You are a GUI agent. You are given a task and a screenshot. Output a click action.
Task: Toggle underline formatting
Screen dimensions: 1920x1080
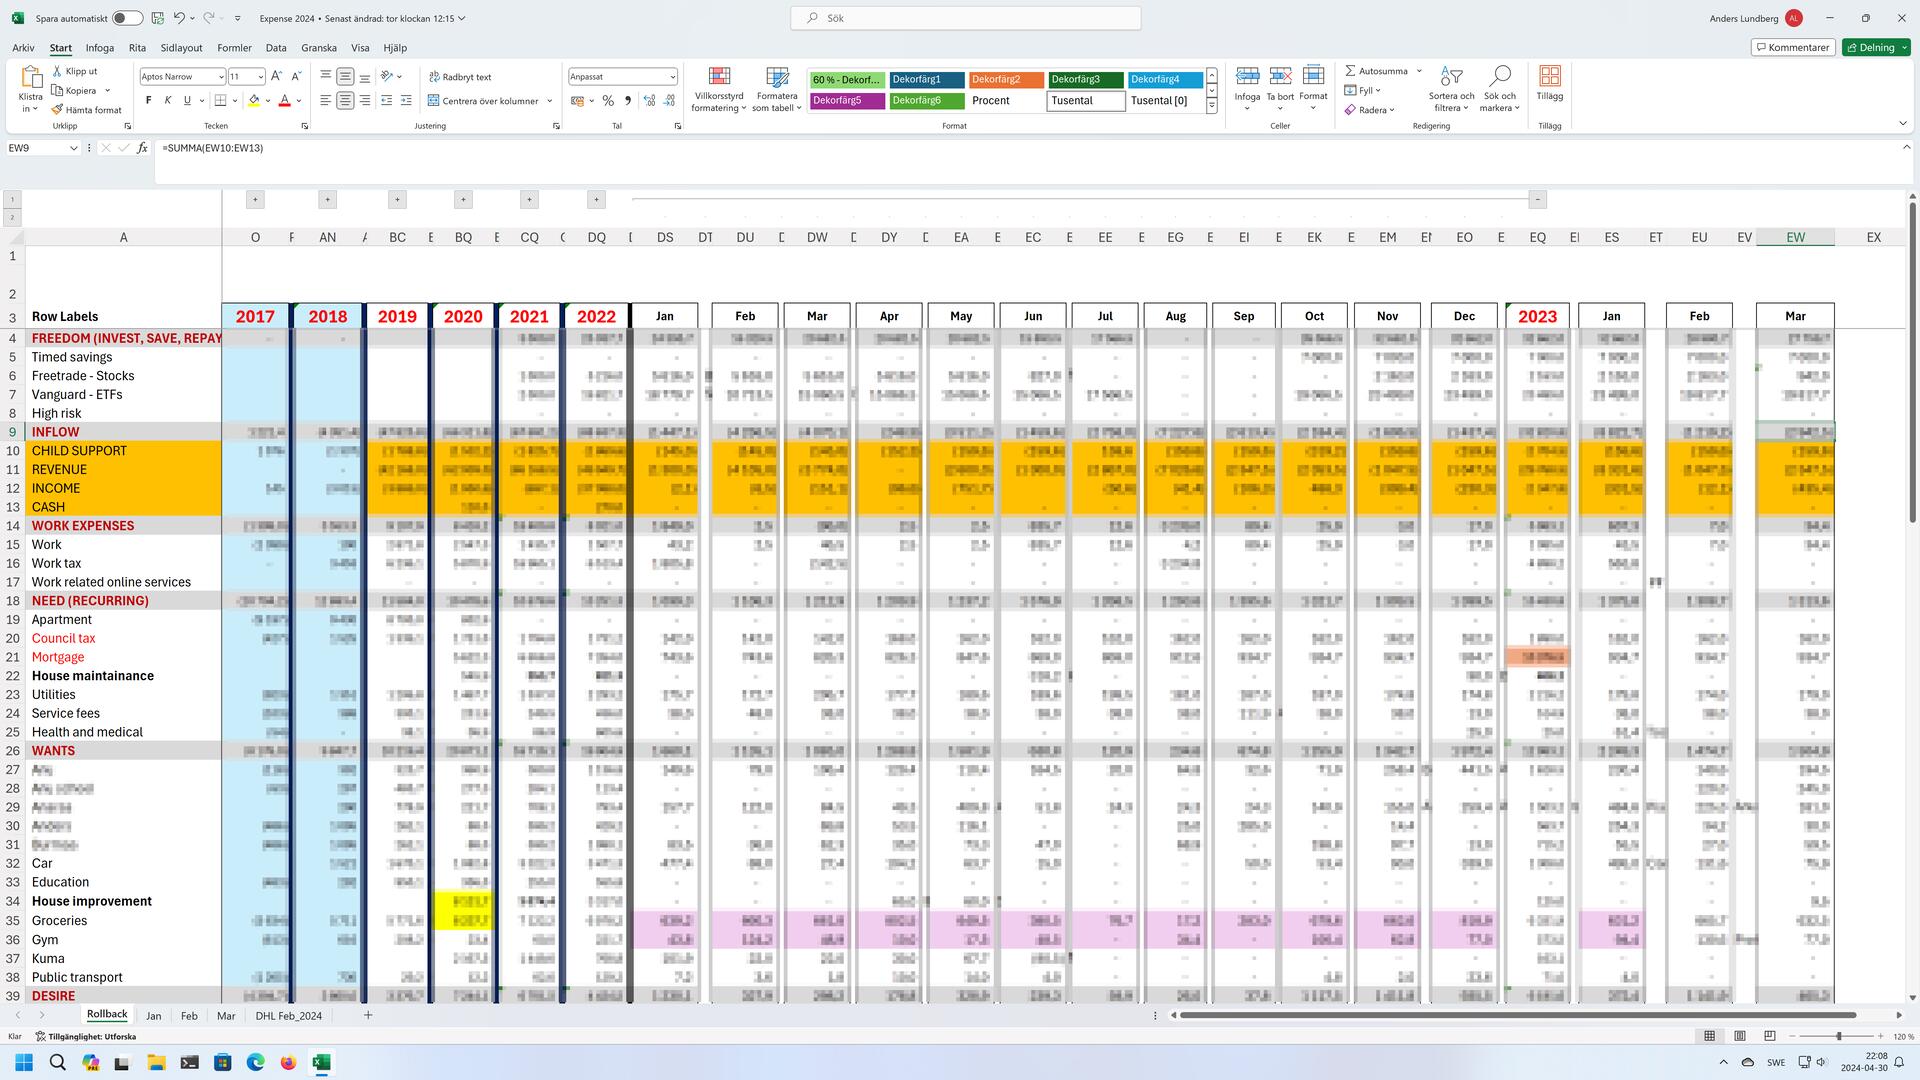(x=185, y=100)
